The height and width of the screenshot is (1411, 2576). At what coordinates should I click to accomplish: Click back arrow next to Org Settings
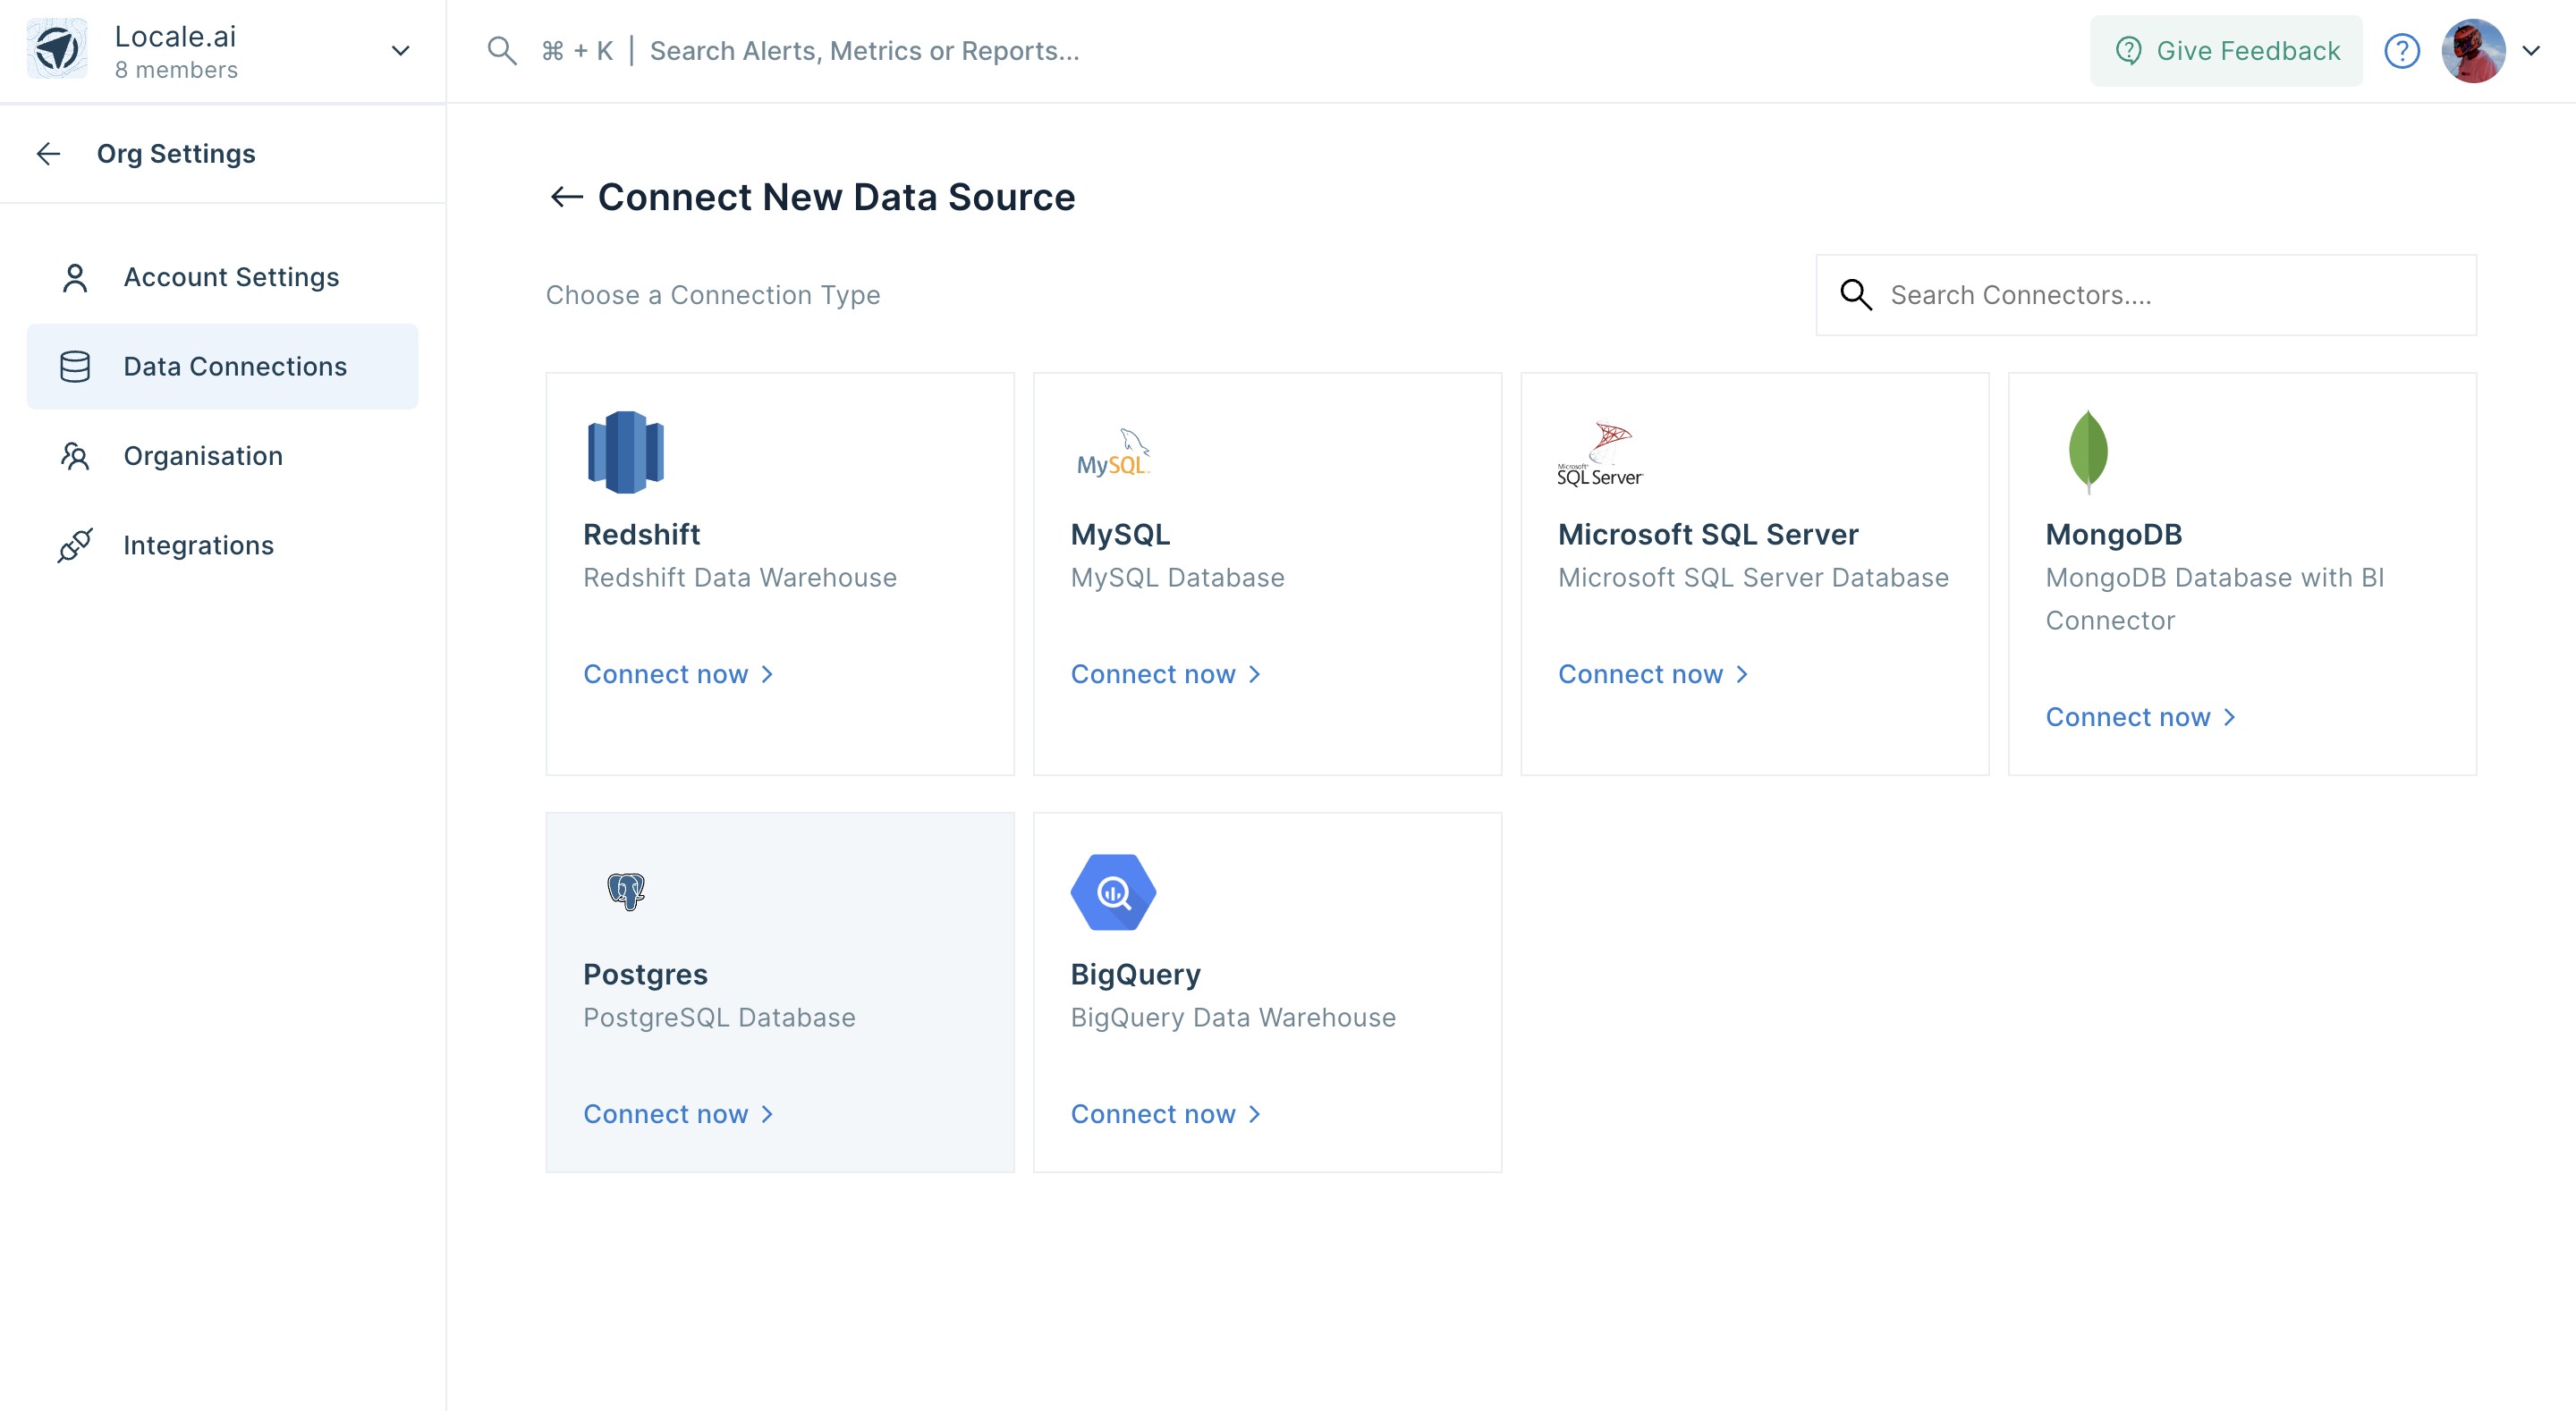(x=48, y=154)
